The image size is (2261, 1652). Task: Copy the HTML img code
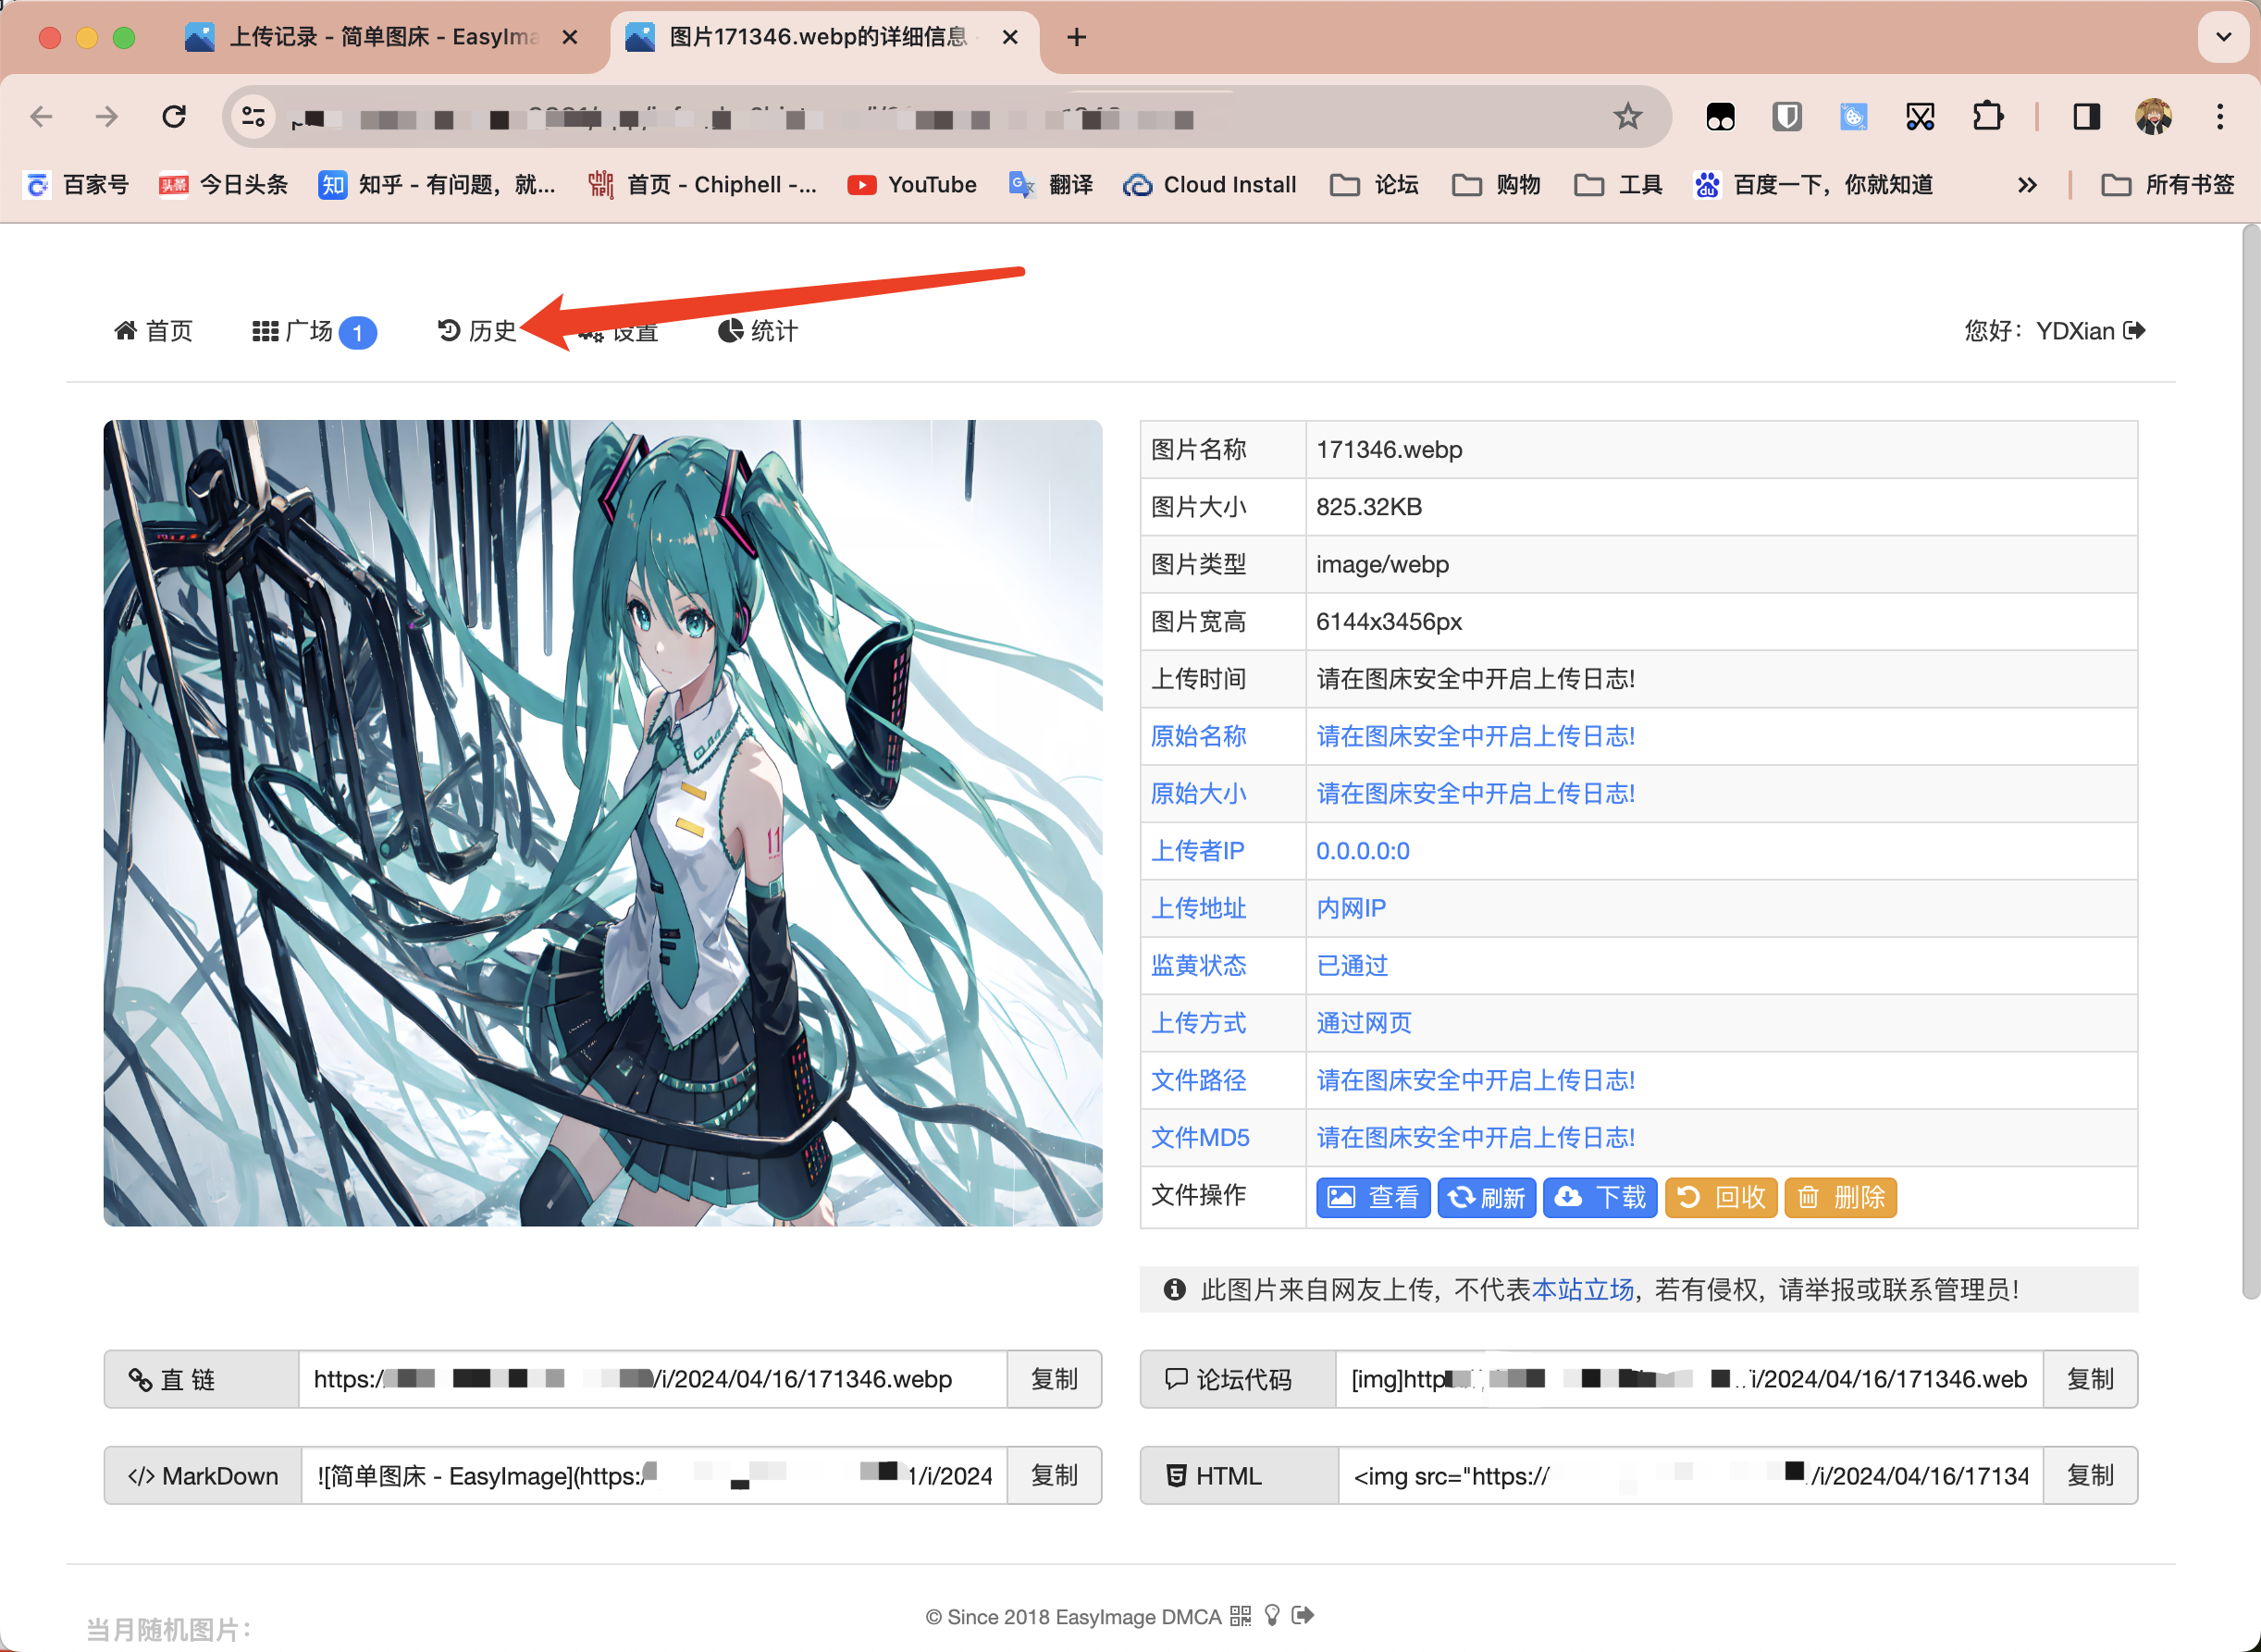pyautogui.click(x=2090, y=1476)
